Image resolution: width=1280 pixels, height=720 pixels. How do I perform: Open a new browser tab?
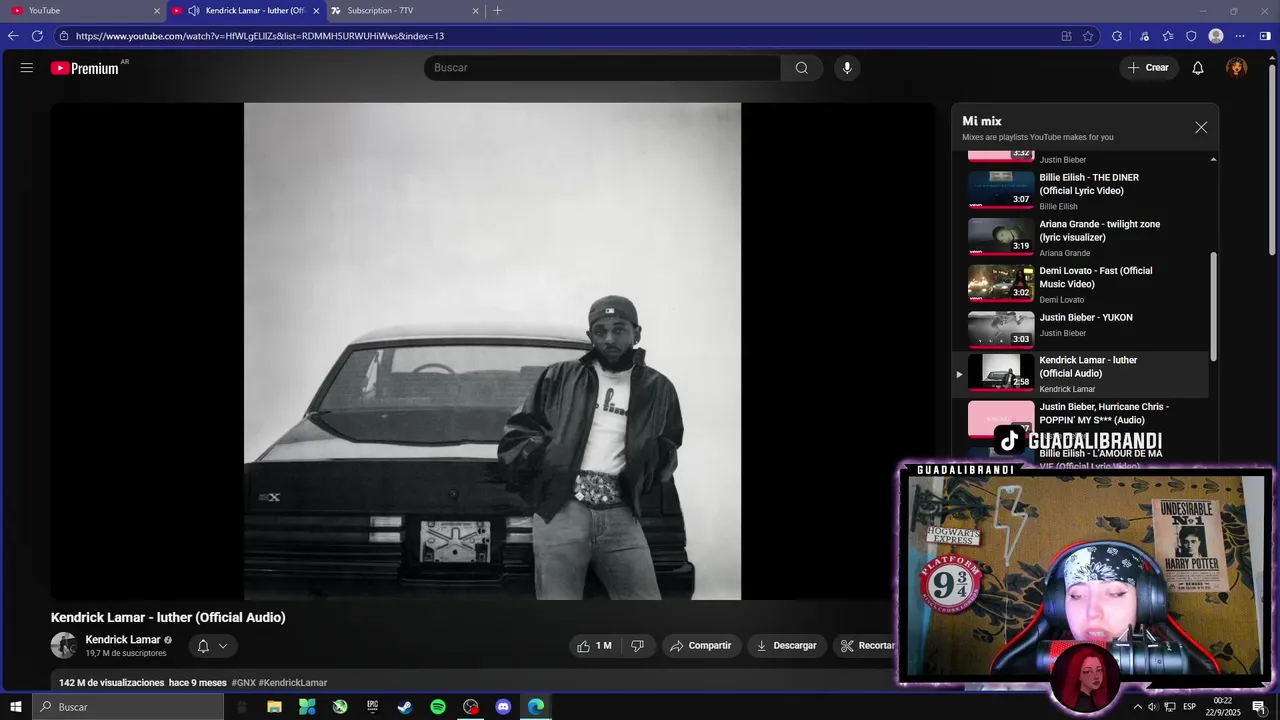pos(498,11)
